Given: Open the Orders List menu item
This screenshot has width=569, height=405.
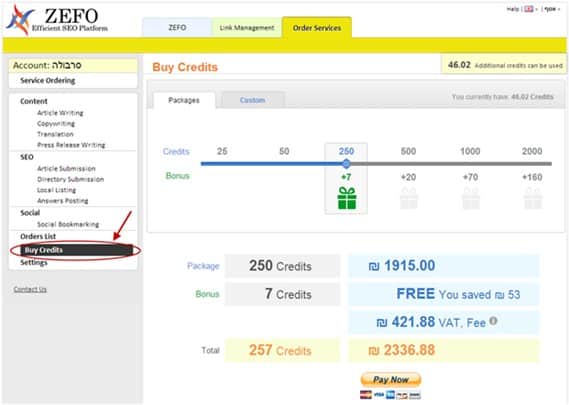Looking at the screenshot, I should coord(38,236).
